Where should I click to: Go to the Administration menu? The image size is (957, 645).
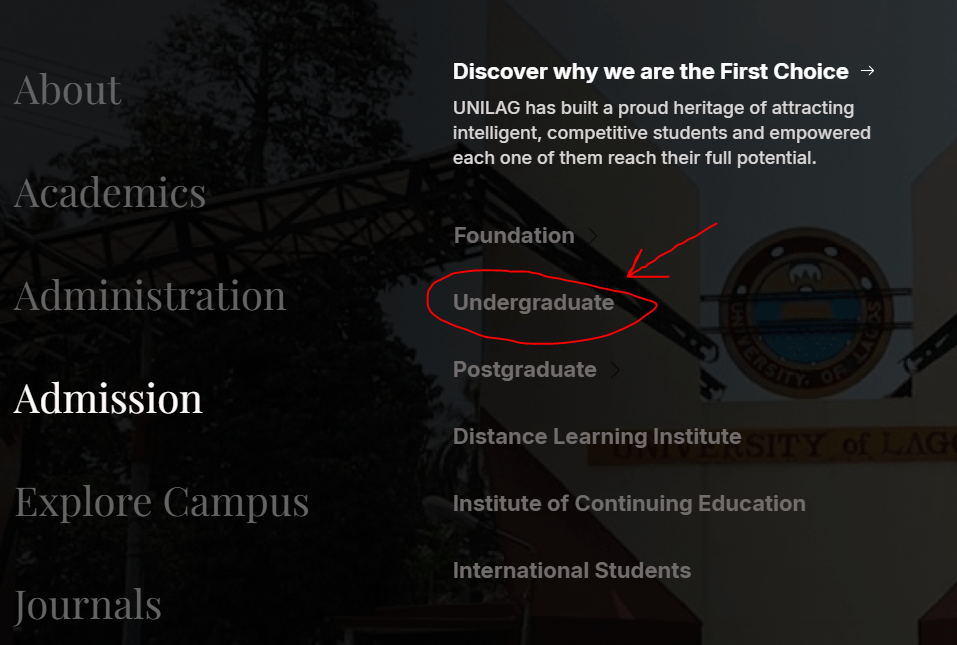[x=150, y=296]
